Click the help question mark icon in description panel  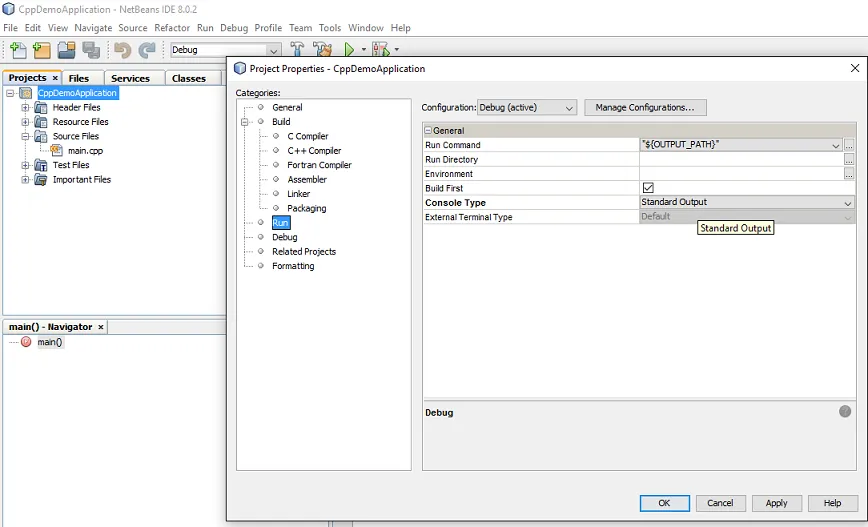845,411
